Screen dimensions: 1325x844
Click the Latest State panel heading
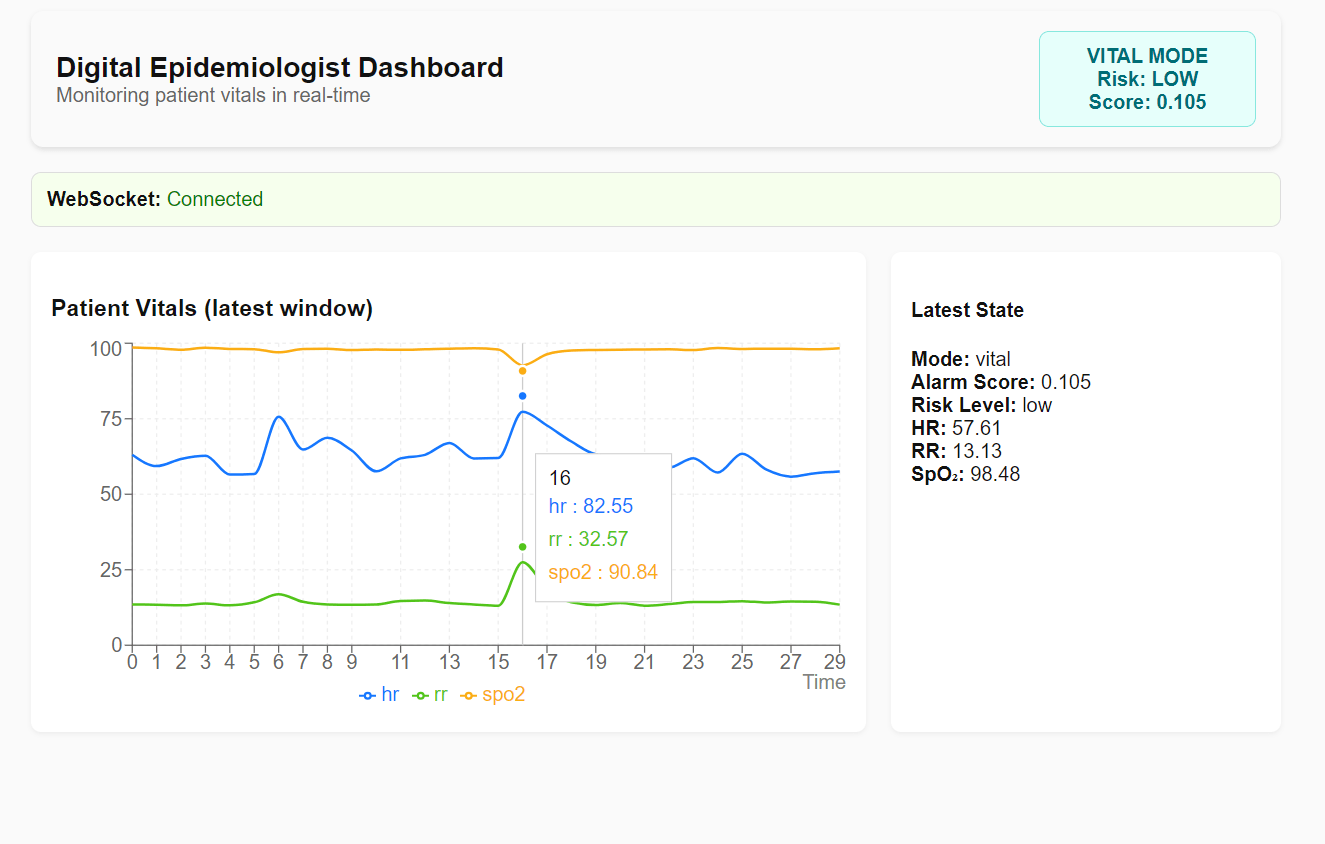[967, 310]
